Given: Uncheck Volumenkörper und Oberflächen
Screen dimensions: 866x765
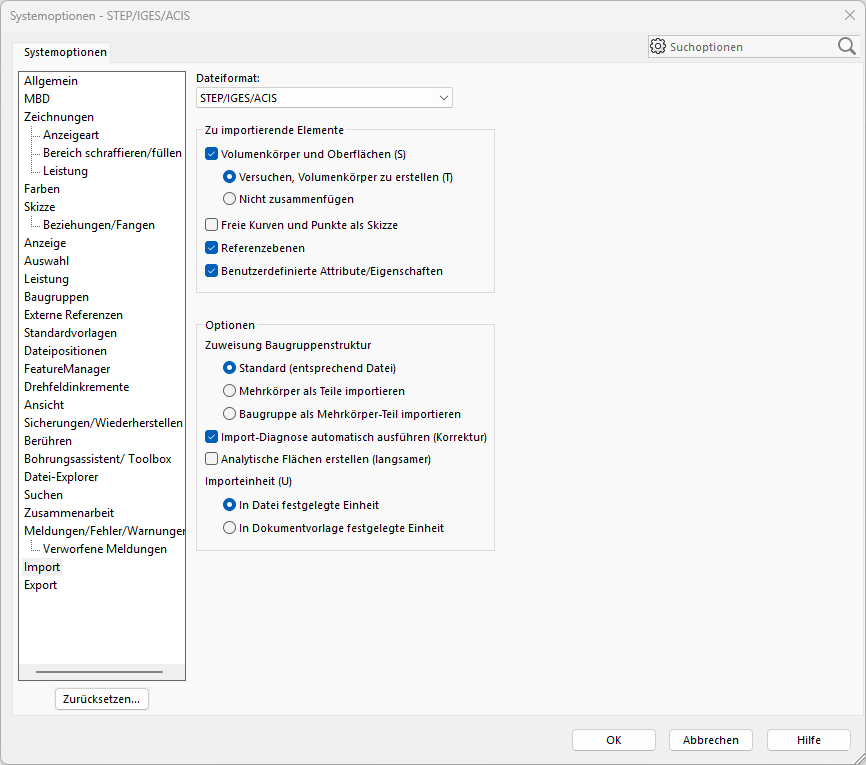Looking at the screenshot, I should [x=210, y=154].
